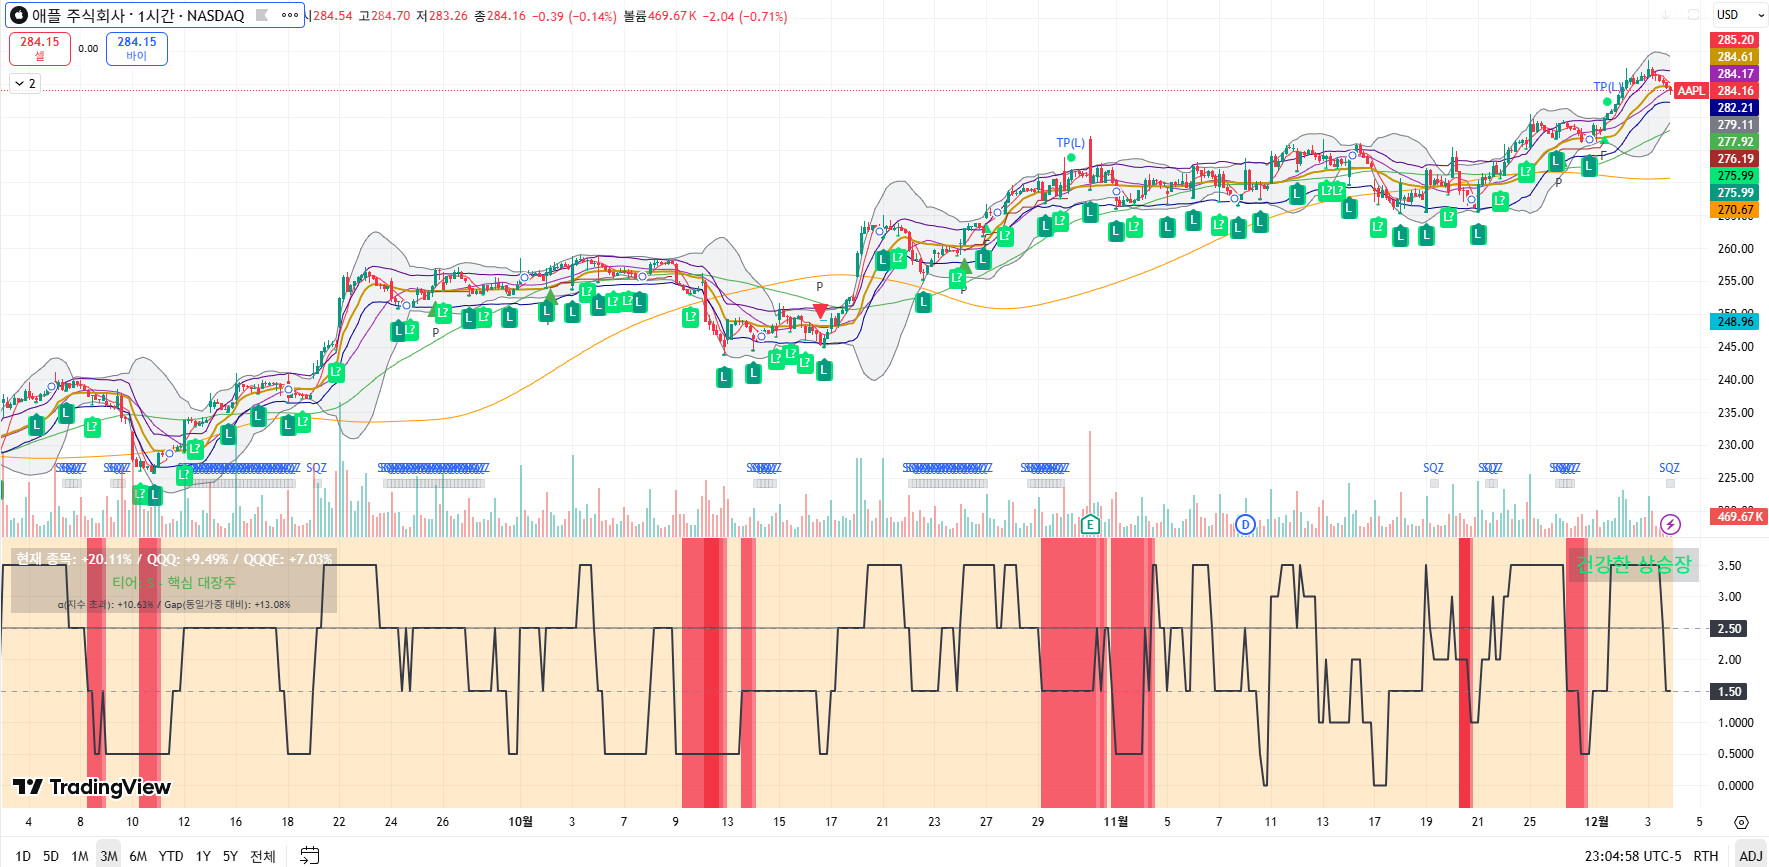Click the red down-triangle signal marker
Viewport: 1769px width, 867px height.
[820, 311]
